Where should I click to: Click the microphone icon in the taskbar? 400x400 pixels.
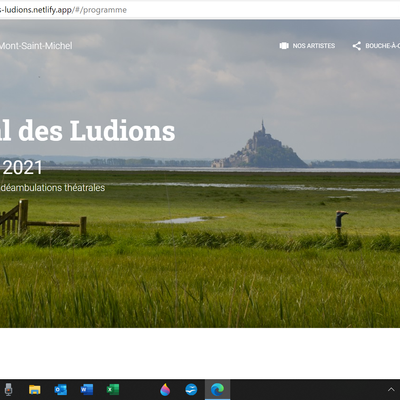coord(8,389)
